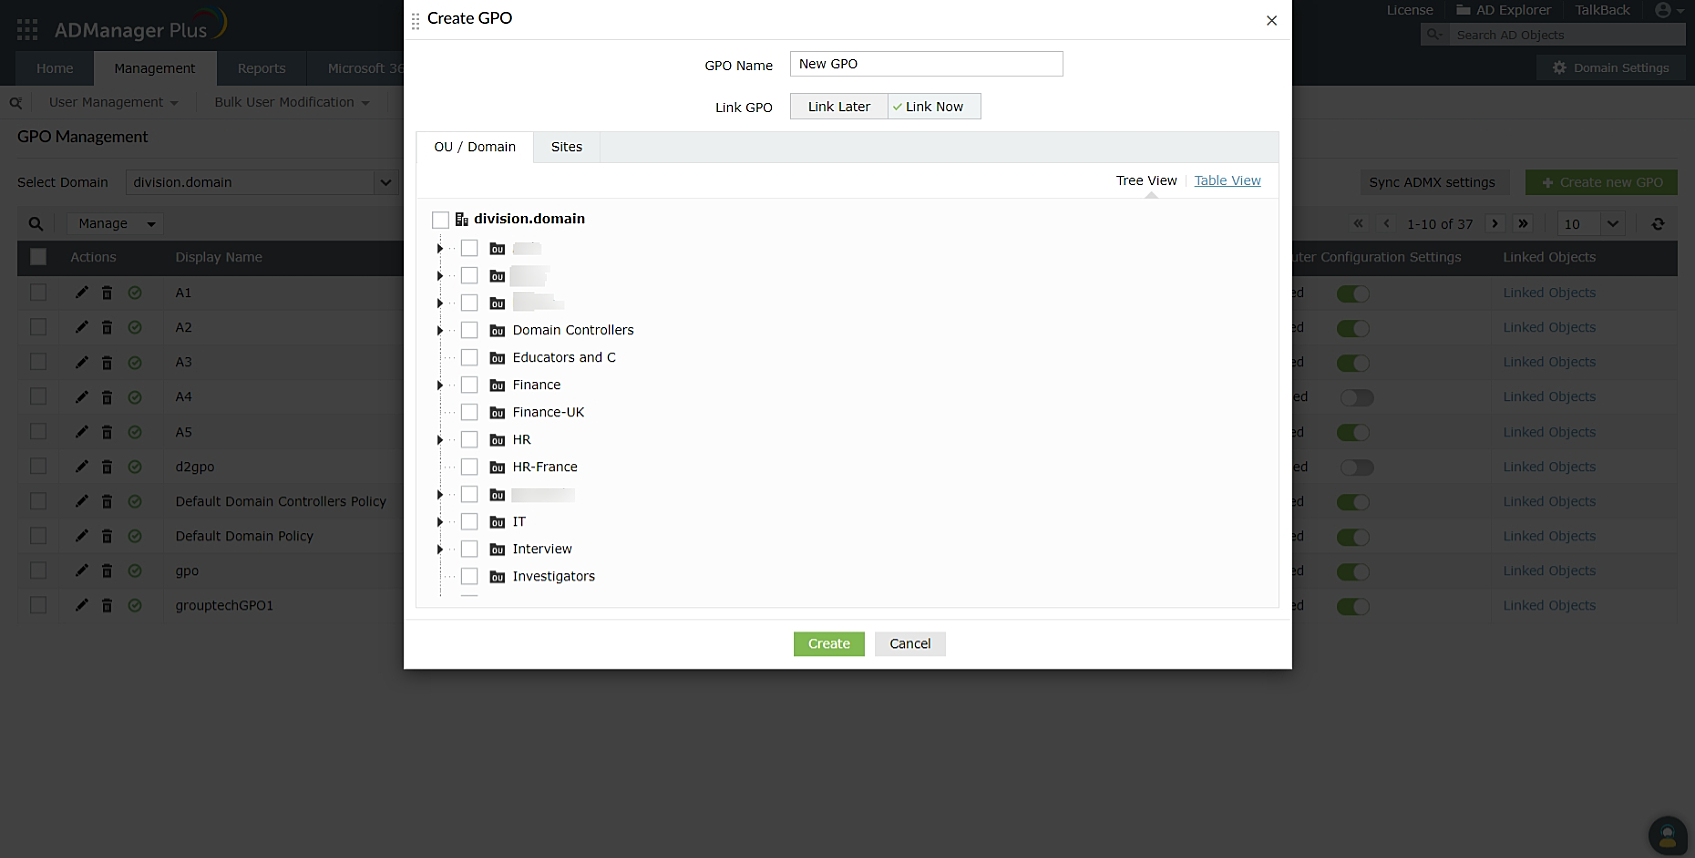Image resolution: width=1695 pixels, height=858 pixels.
Task: Click the green Create button
Action: point(829,644)
